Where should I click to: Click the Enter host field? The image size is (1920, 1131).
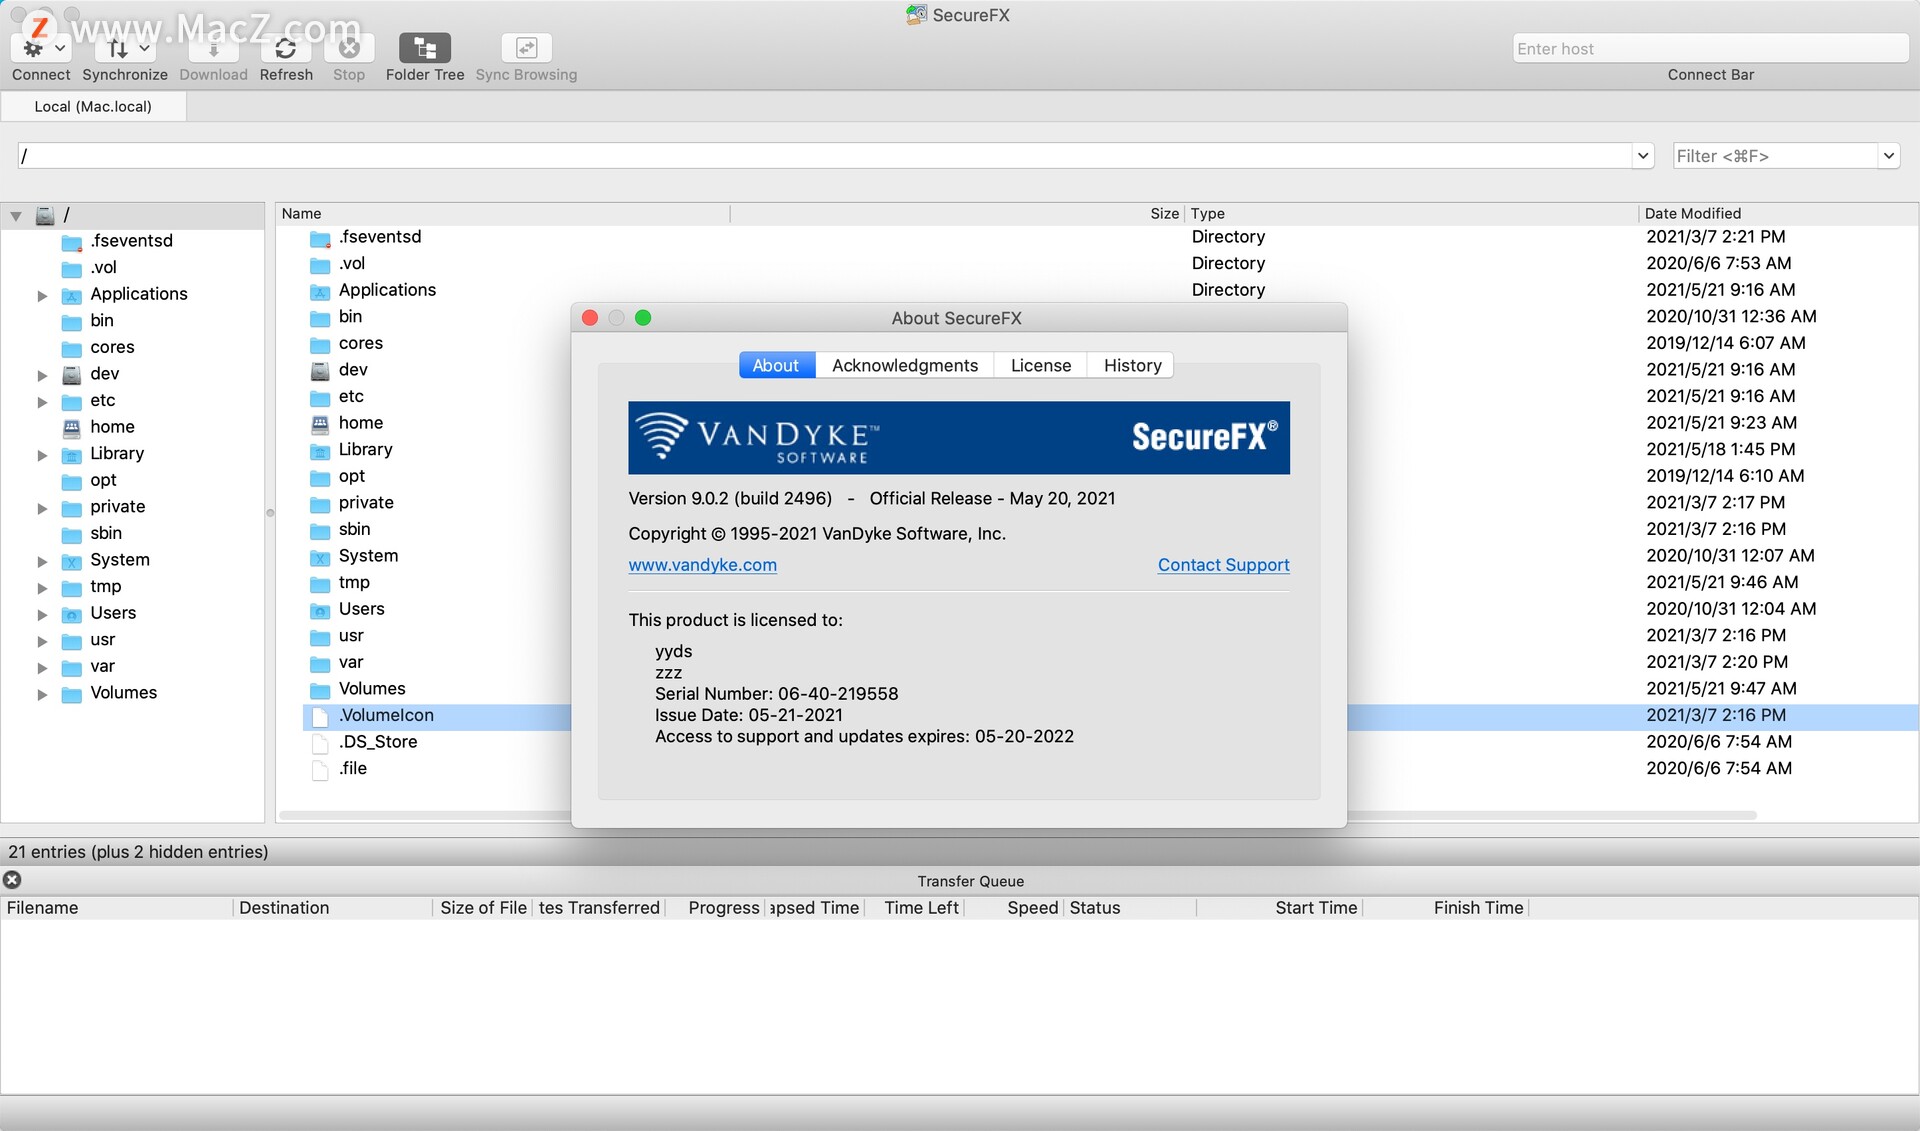pyautogui.click(x=1710, y=48)
